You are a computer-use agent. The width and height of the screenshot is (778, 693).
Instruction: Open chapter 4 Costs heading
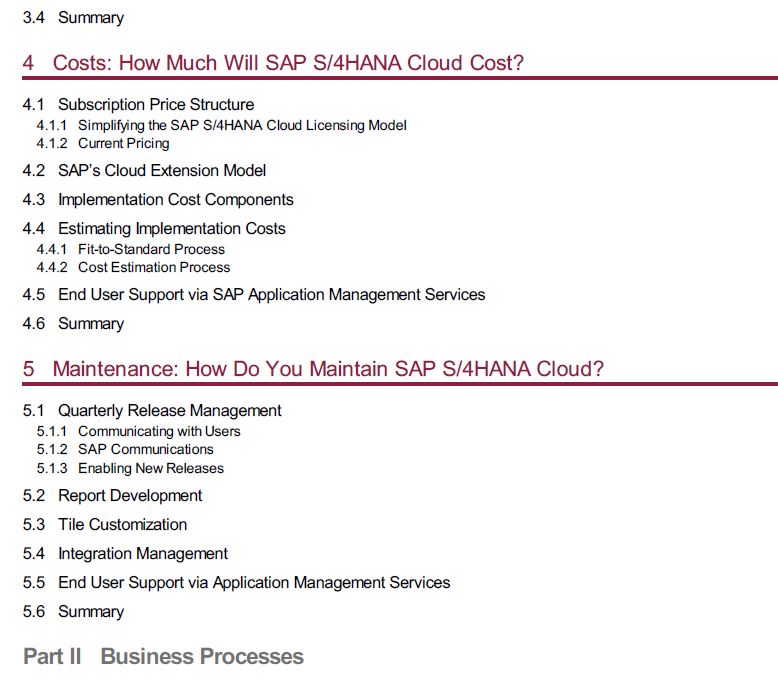tap(273, 63)
